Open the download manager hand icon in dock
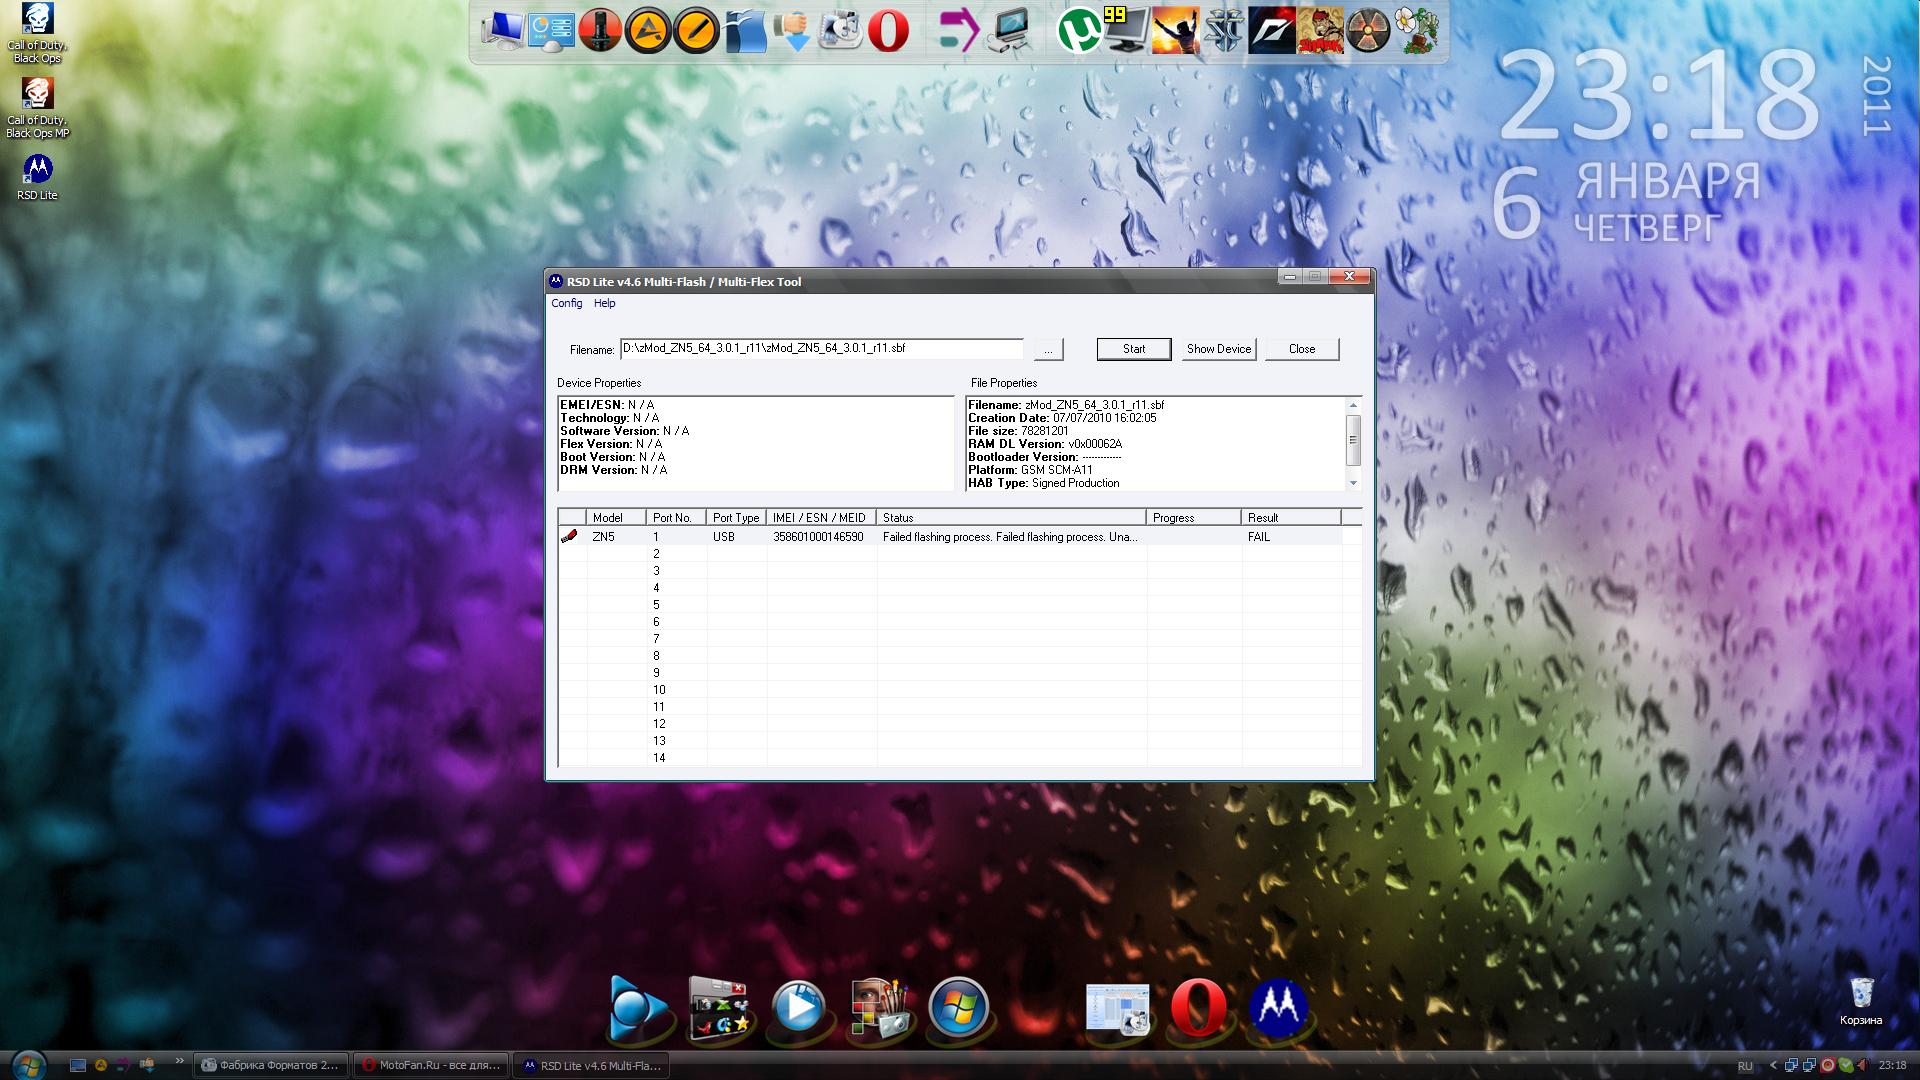The width and height of the screenshot is (1920, 1080). click(x=793, y=30)
